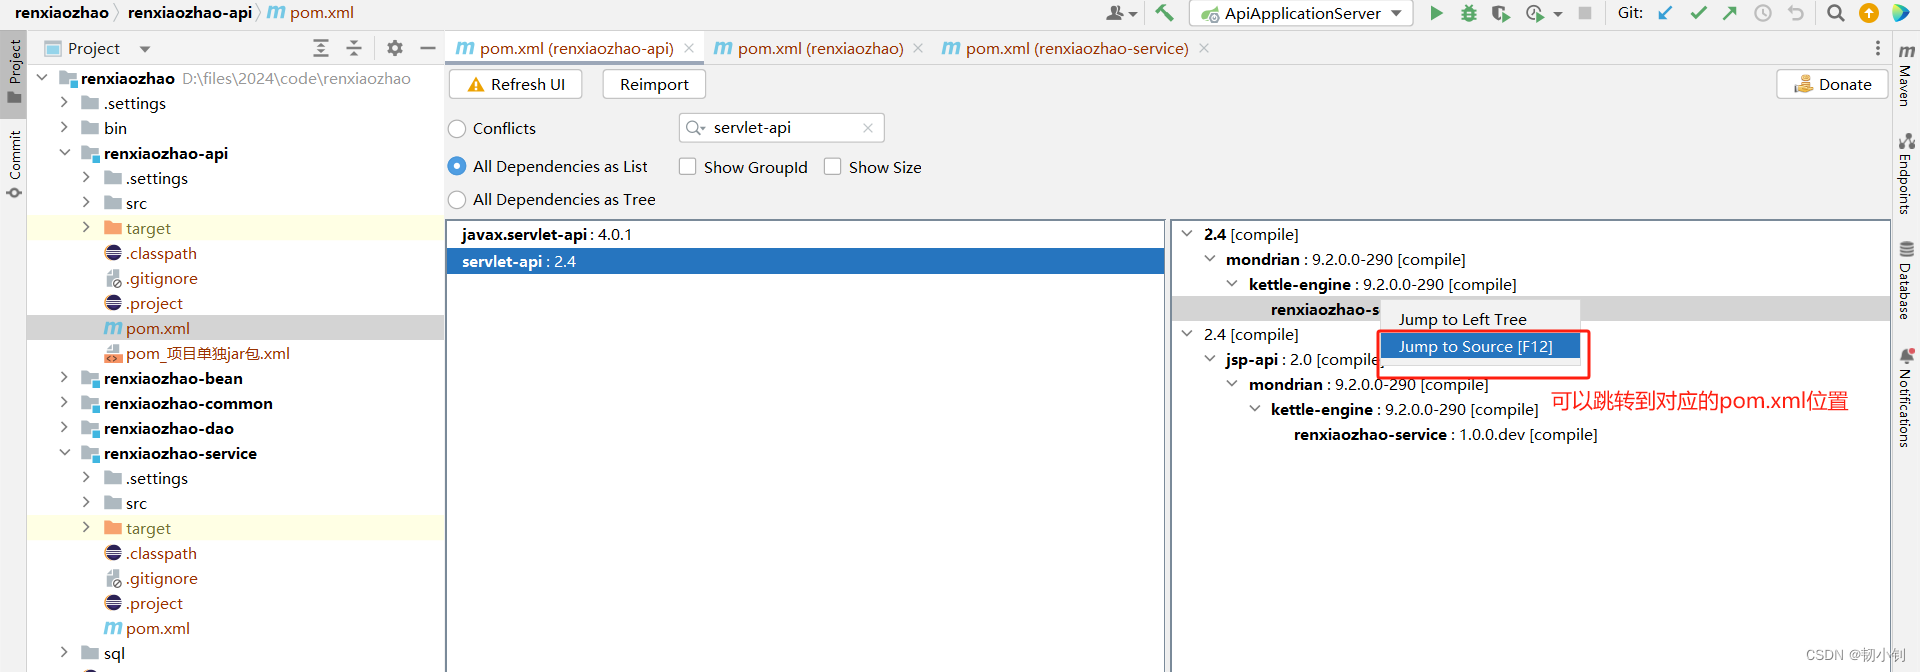The width and height of the screenshot is (1920, 672).
Task: Collapse the renxiaozhao-api module
Action: coord(64,152)
